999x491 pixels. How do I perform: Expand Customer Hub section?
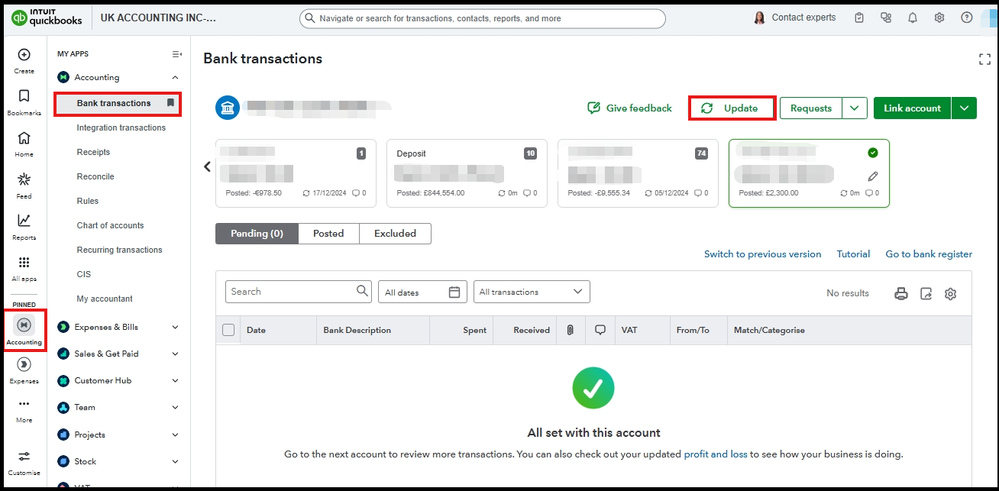click(175, 381)
